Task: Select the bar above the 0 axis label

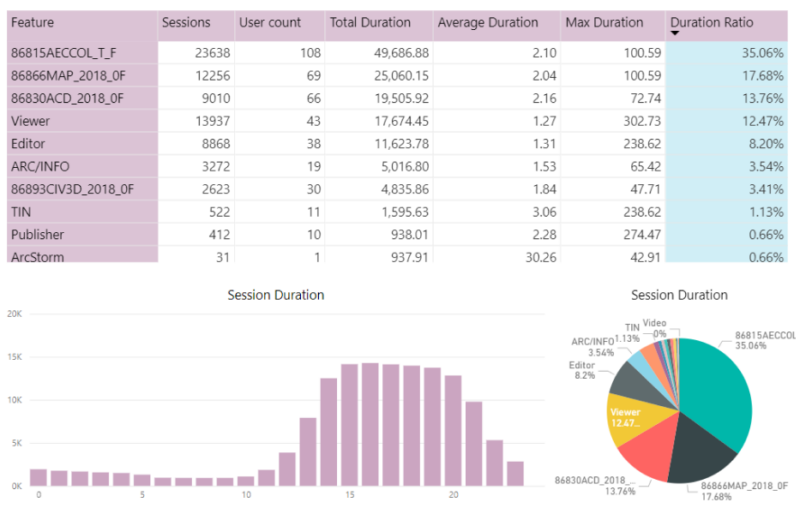Action: (38, 477)
